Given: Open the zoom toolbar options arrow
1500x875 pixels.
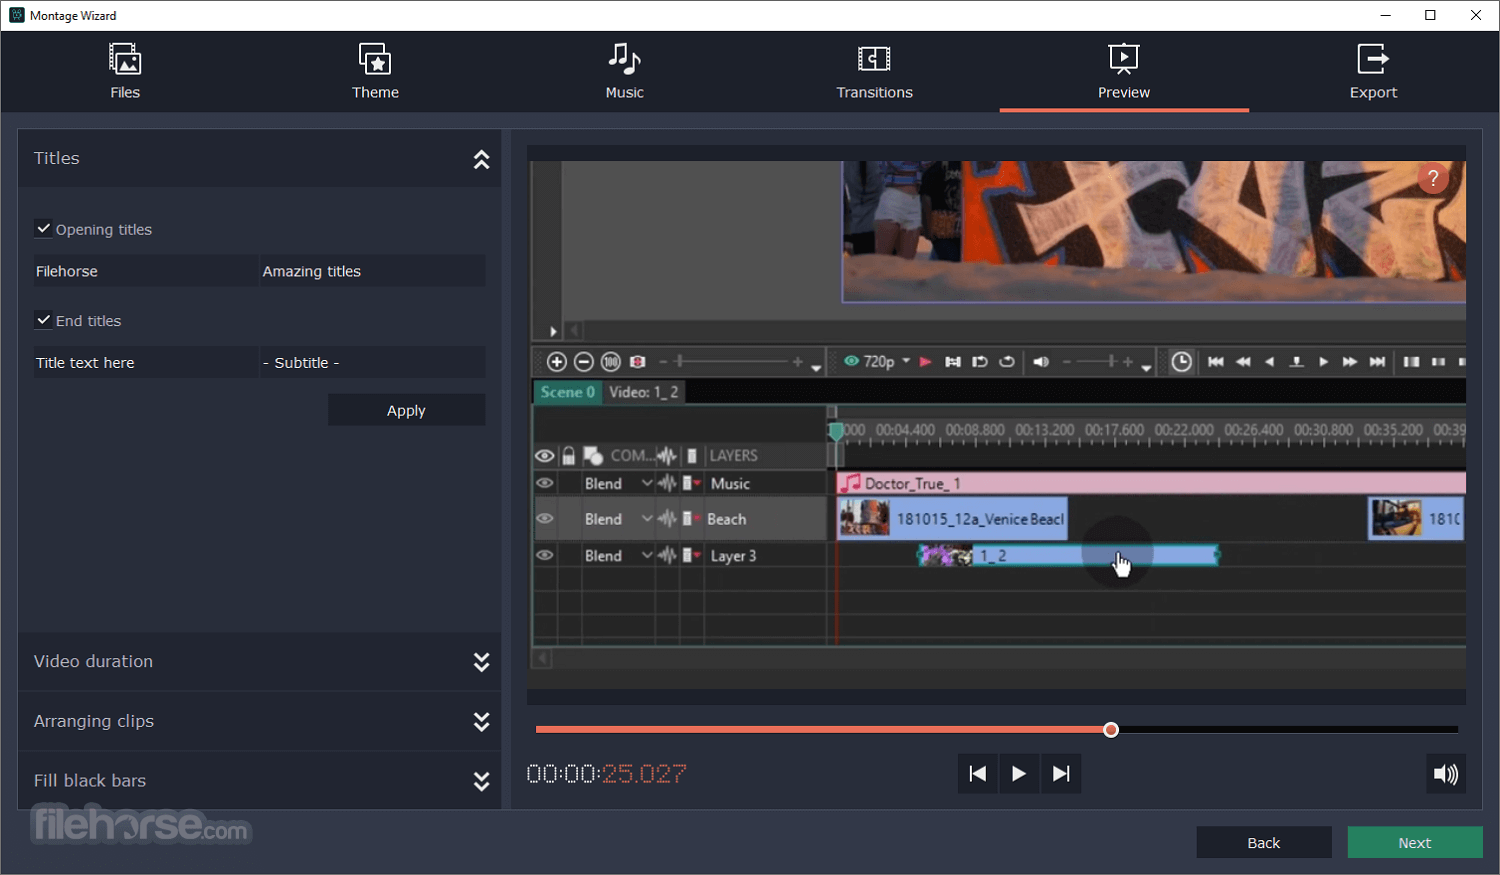Looking at the screenshot, I should pyautogui.click(x=816, y=367).
